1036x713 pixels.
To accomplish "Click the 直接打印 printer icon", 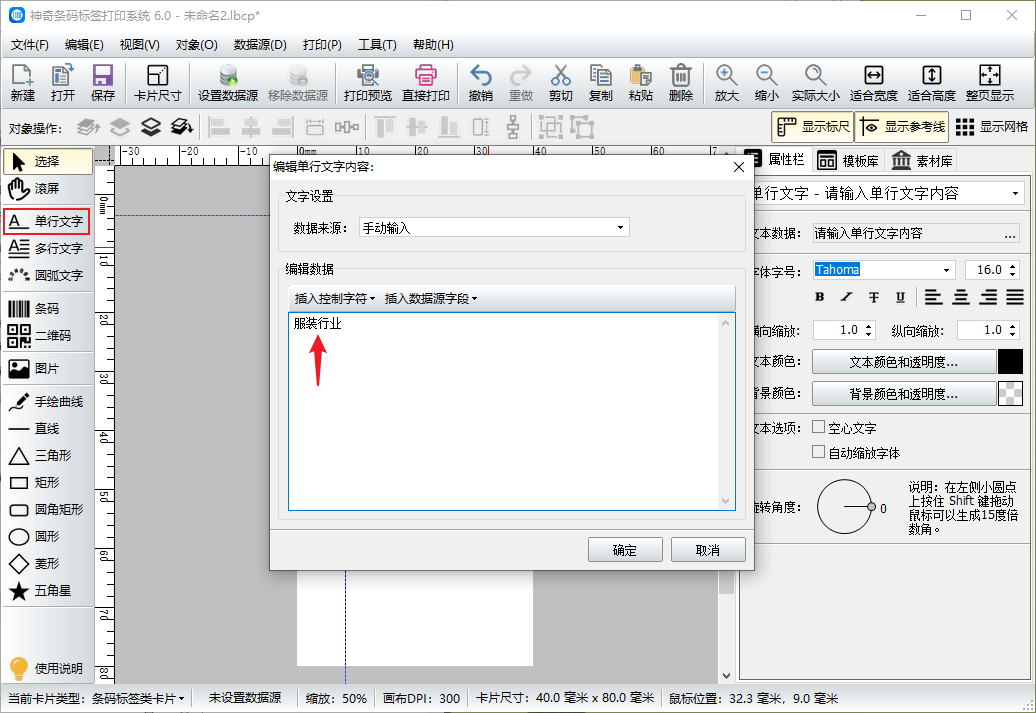I will click(426, 78).
